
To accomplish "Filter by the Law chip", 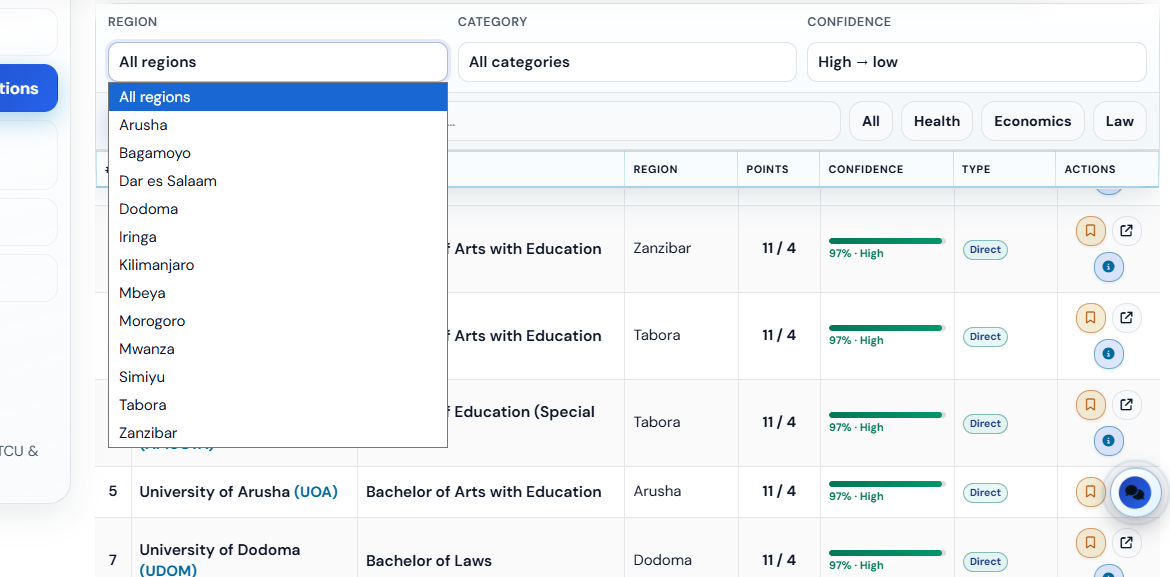I will (1119, 121).
